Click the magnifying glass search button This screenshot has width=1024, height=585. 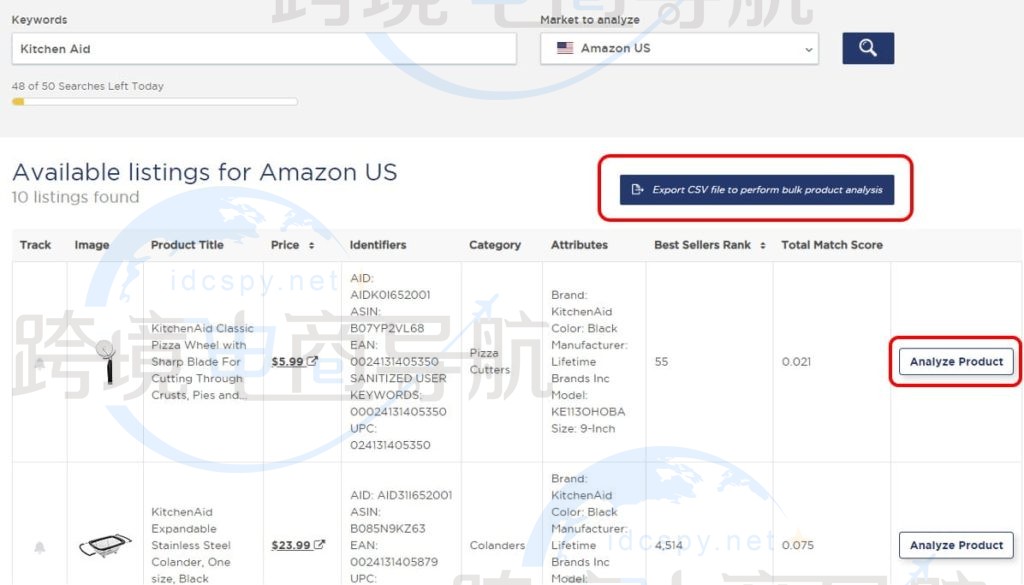point(867,48)
